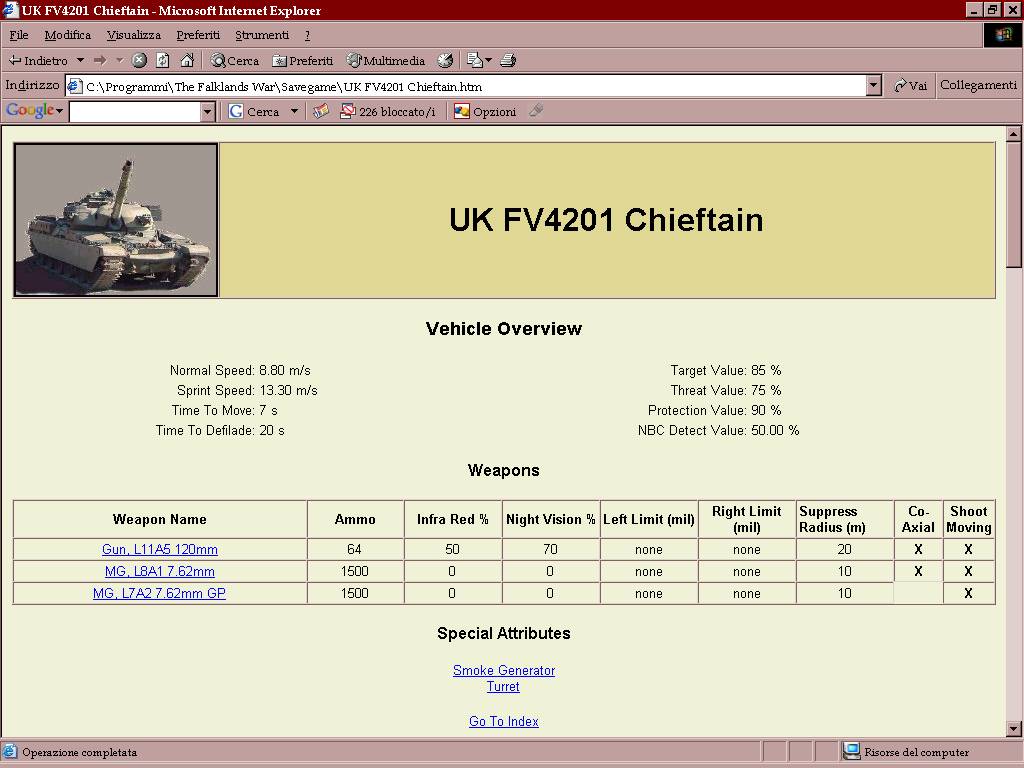Follow the Go To Index link
Screen dimensions: 1024x768
tap(504, 722)
